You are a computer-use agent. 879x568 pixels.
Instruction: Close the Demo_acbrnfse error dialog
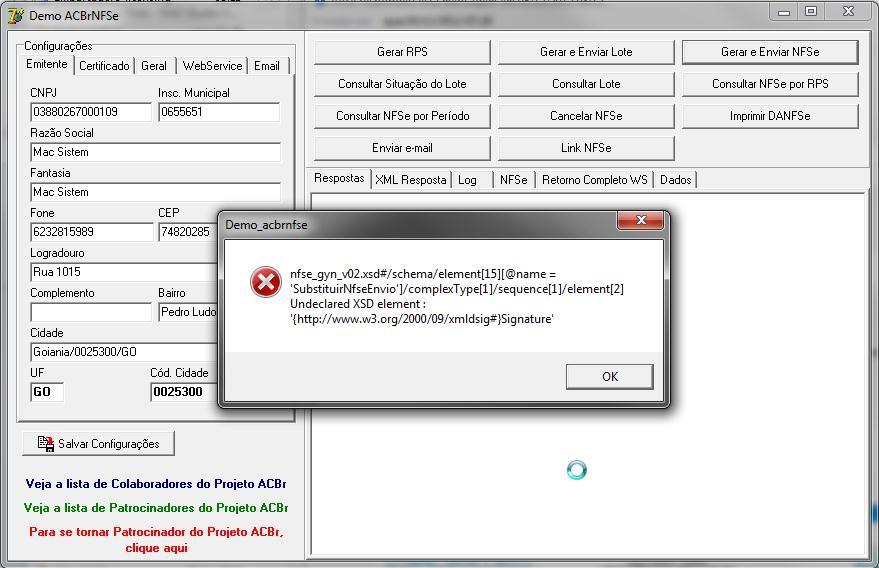640,220
